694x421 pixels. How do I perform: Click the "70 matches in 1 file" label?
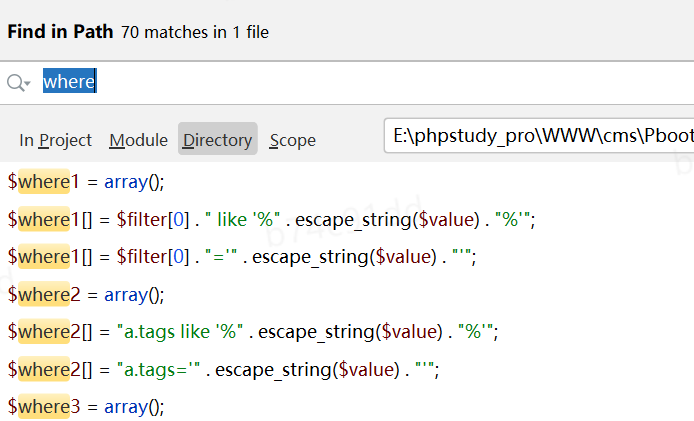[x=194, y=32]
